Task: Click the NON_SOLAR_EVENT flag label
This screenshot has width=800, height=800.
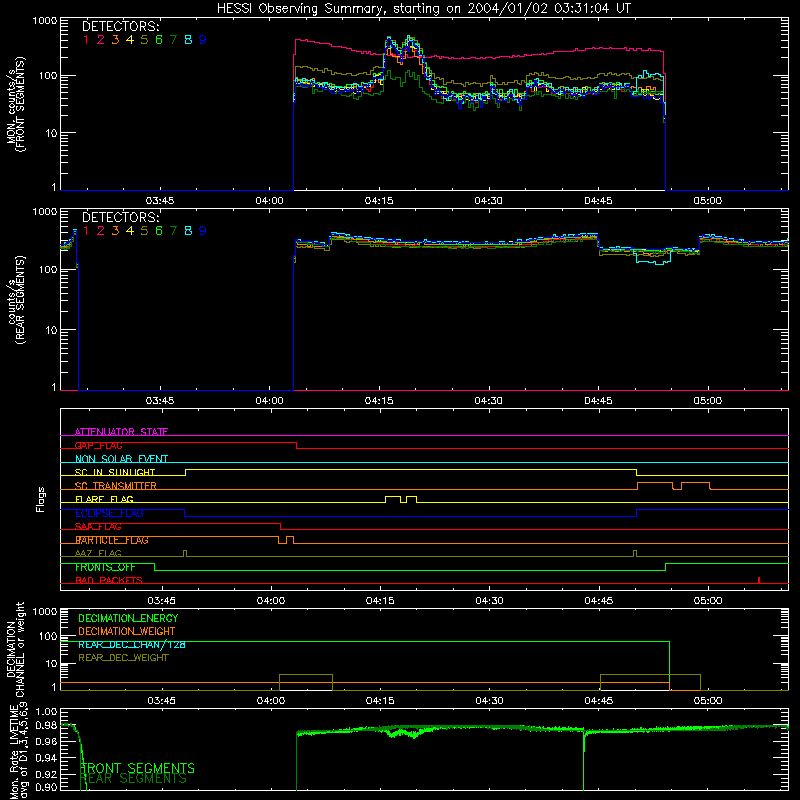Action: [x=121, y=459]
